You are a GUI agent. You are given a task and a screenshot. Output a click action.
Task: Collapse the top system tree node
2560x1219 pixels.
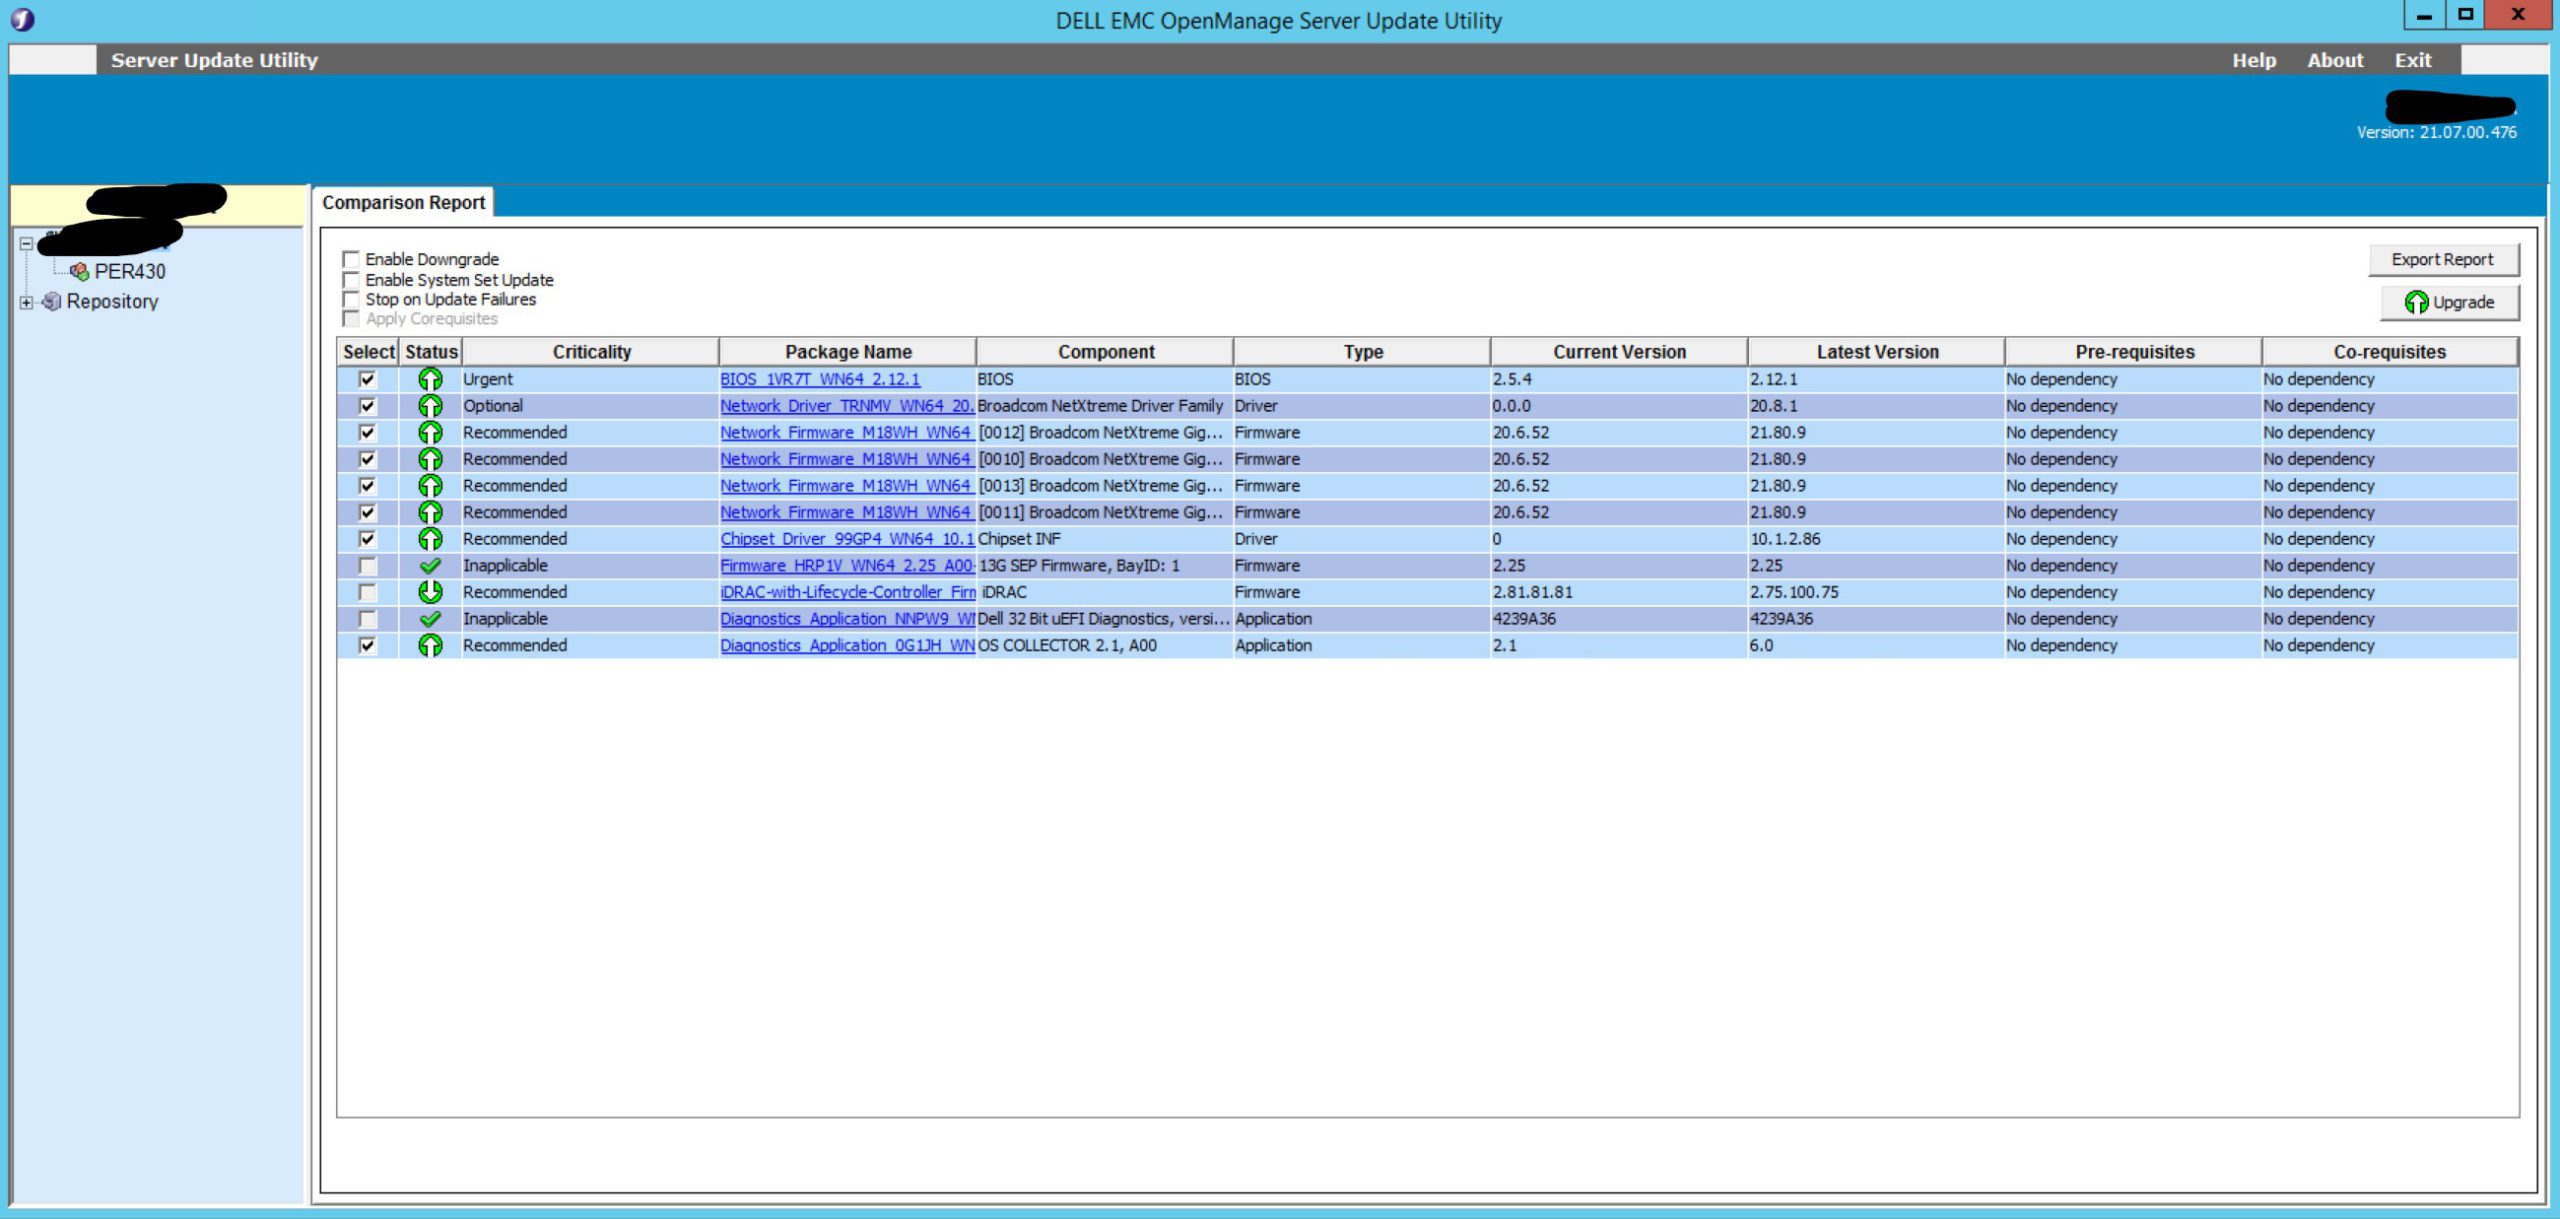(x=27, y=243)
